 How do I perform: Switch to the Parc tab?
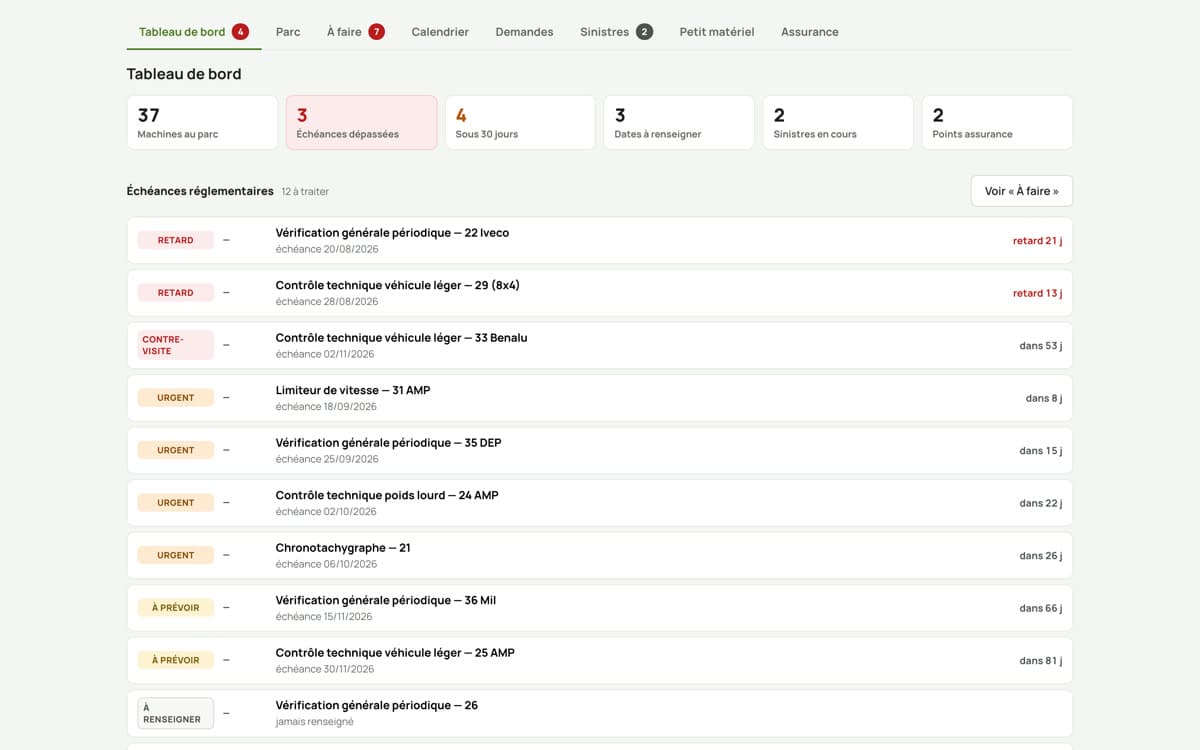(288, 32)
